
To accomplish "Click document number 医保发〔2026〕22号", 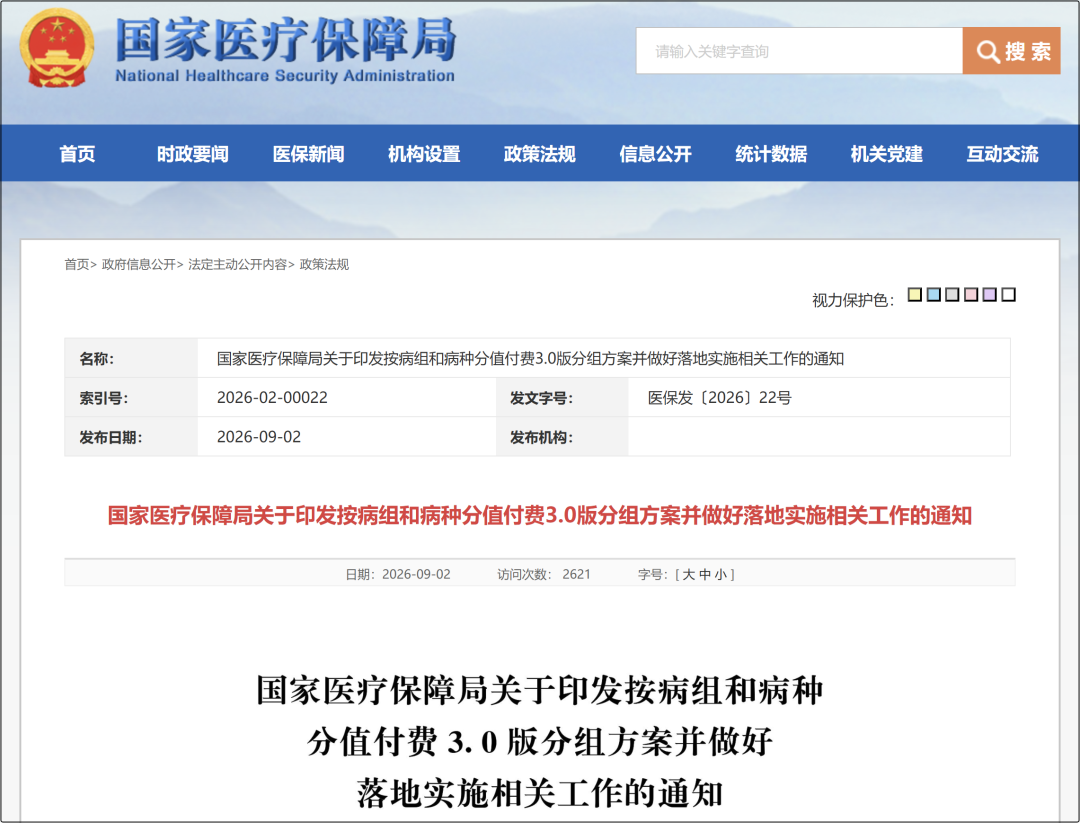I will click(x=719, y=397).
